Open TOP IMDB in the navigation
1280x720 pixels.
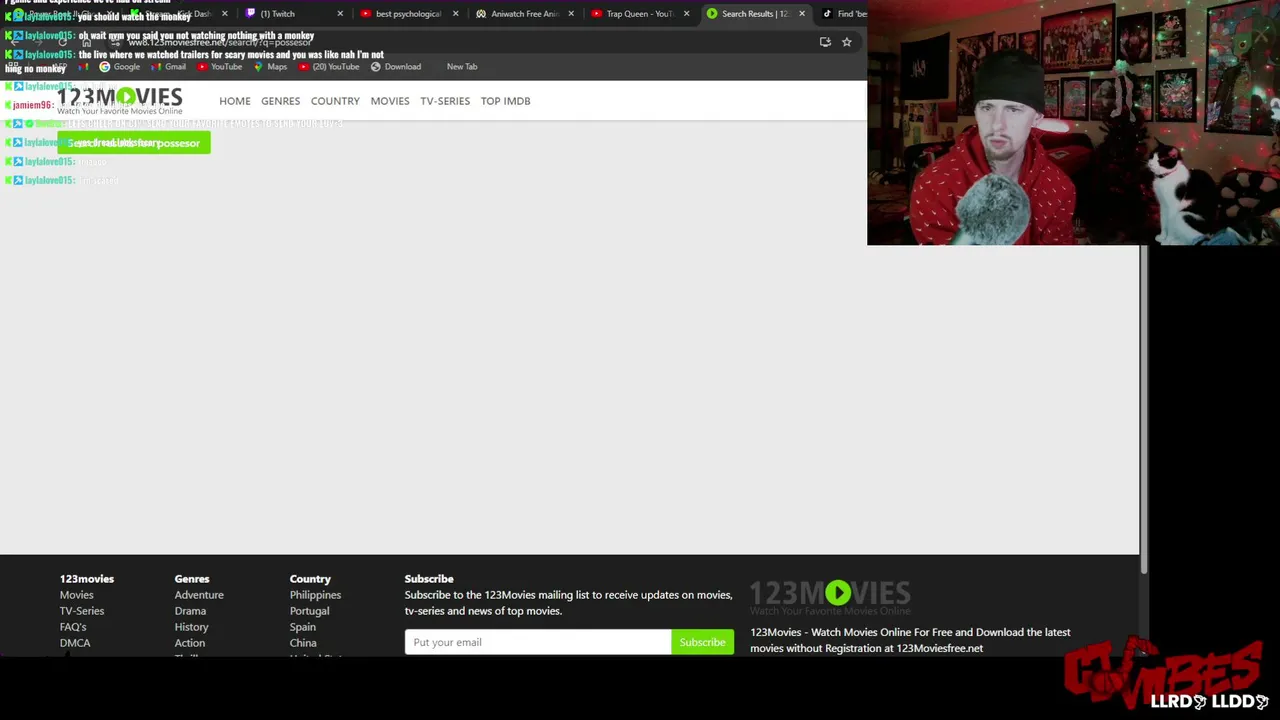(x=505, y=101)
